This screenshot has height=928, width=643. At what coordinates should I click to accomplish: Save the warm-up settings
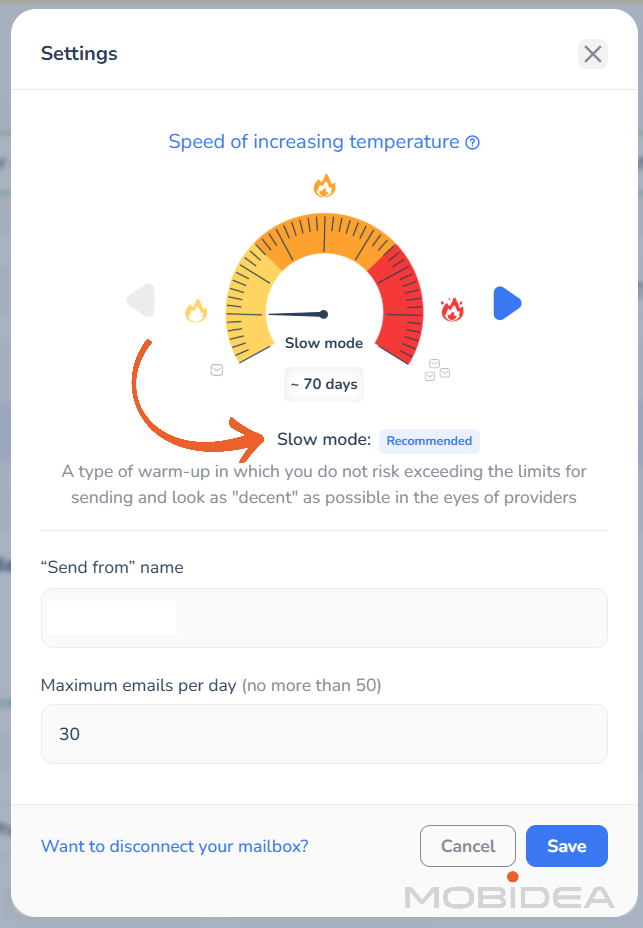point(566,846)
